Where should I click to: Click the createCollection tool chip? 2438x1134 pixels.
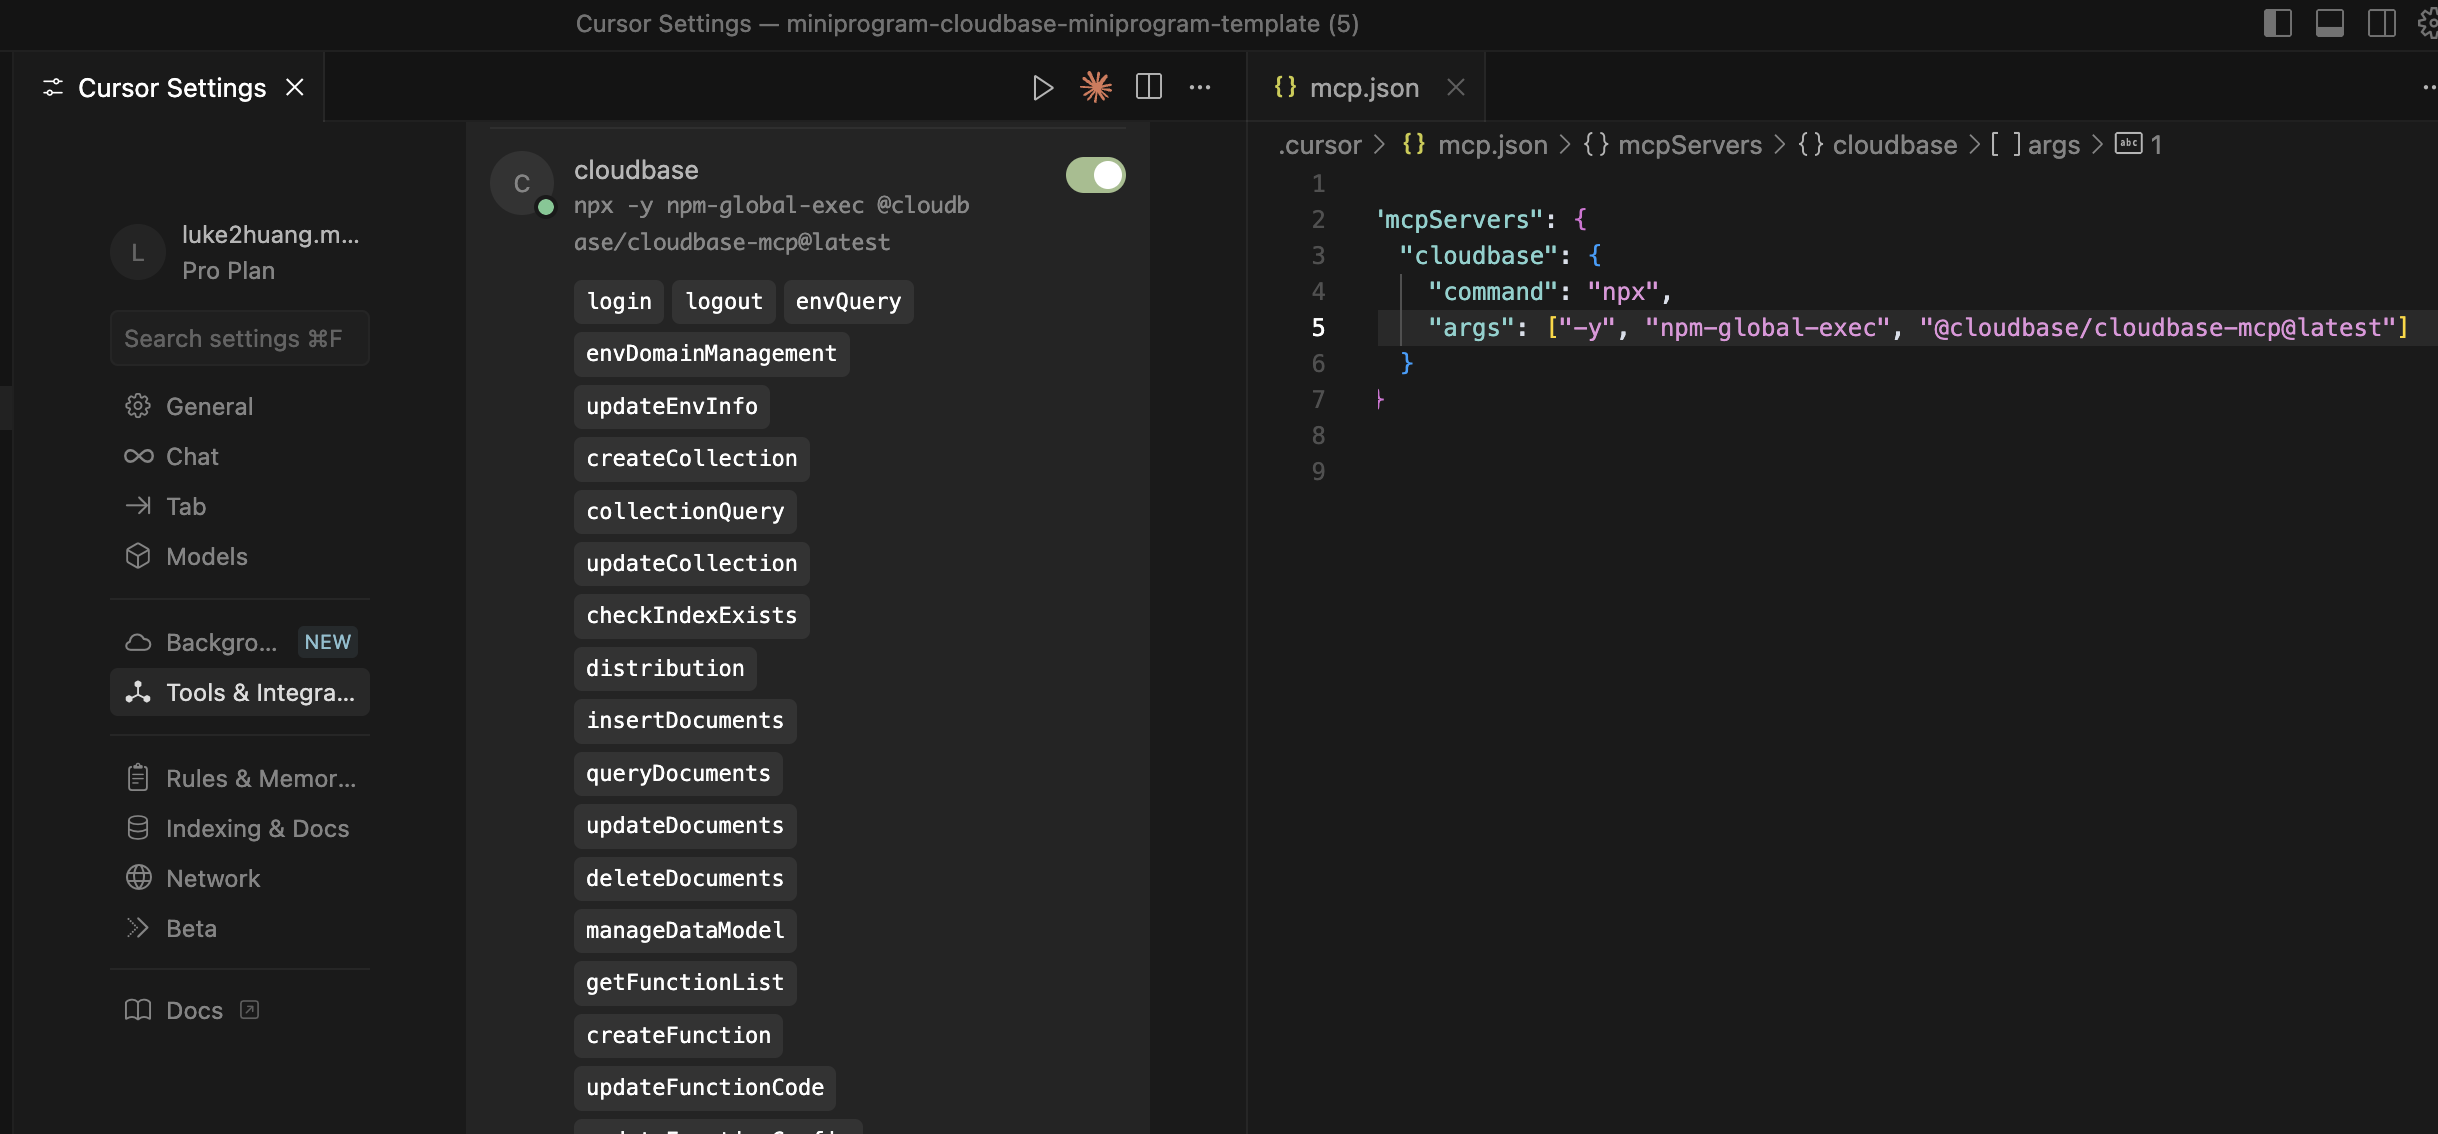[x=692, y=459]
